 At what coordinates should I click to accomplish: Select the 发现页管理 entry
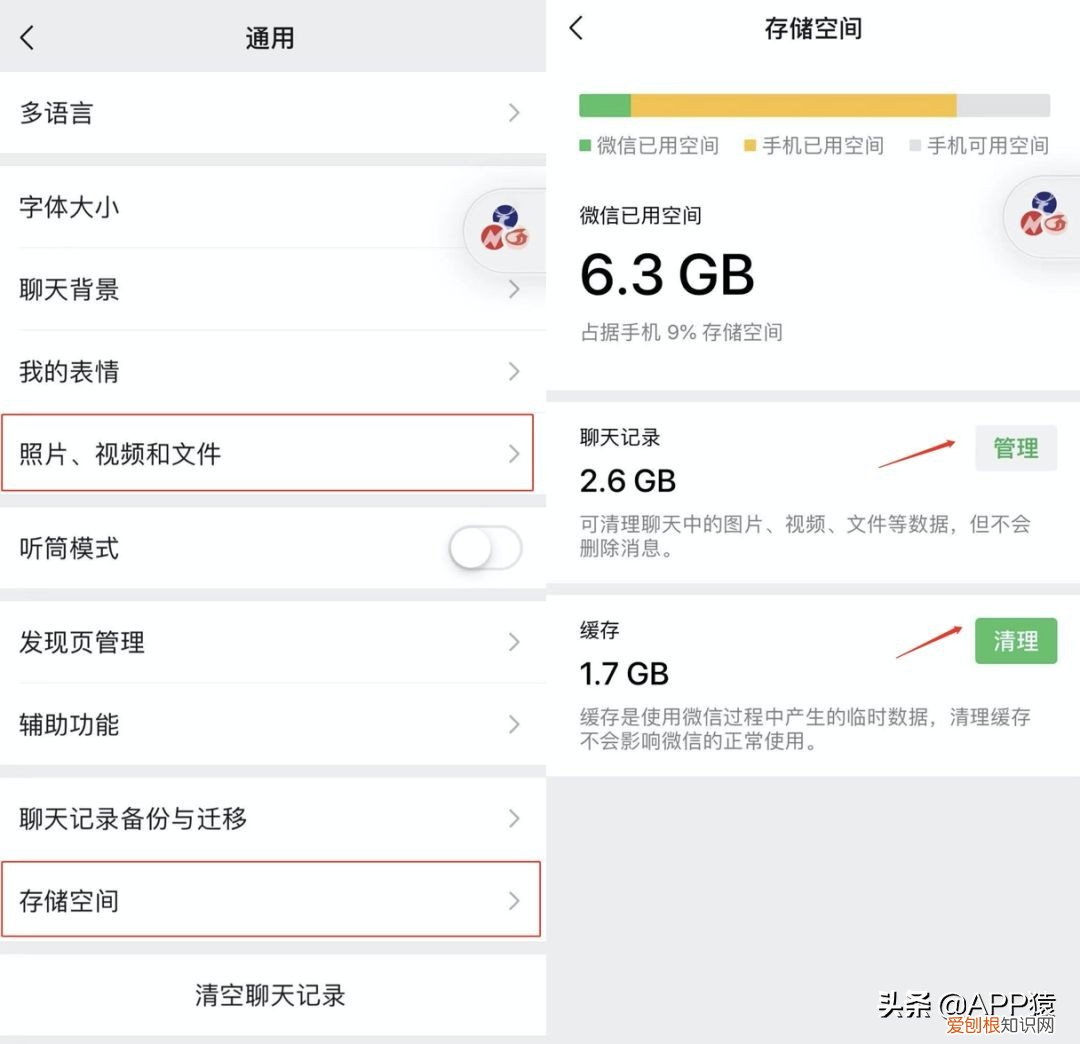270,641
